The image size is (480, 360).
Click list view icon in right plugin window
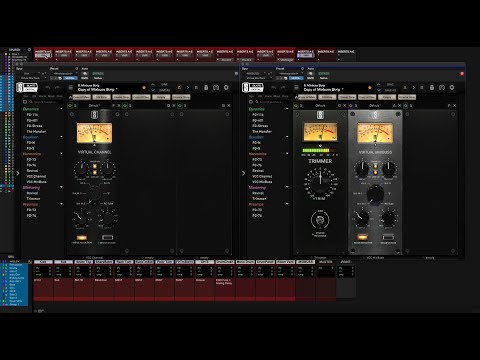point(422,88)
